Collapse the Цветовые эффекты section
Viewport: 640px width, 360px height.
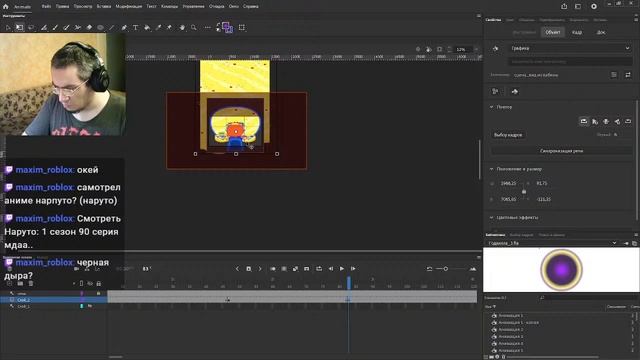click(x=491, y=218)
